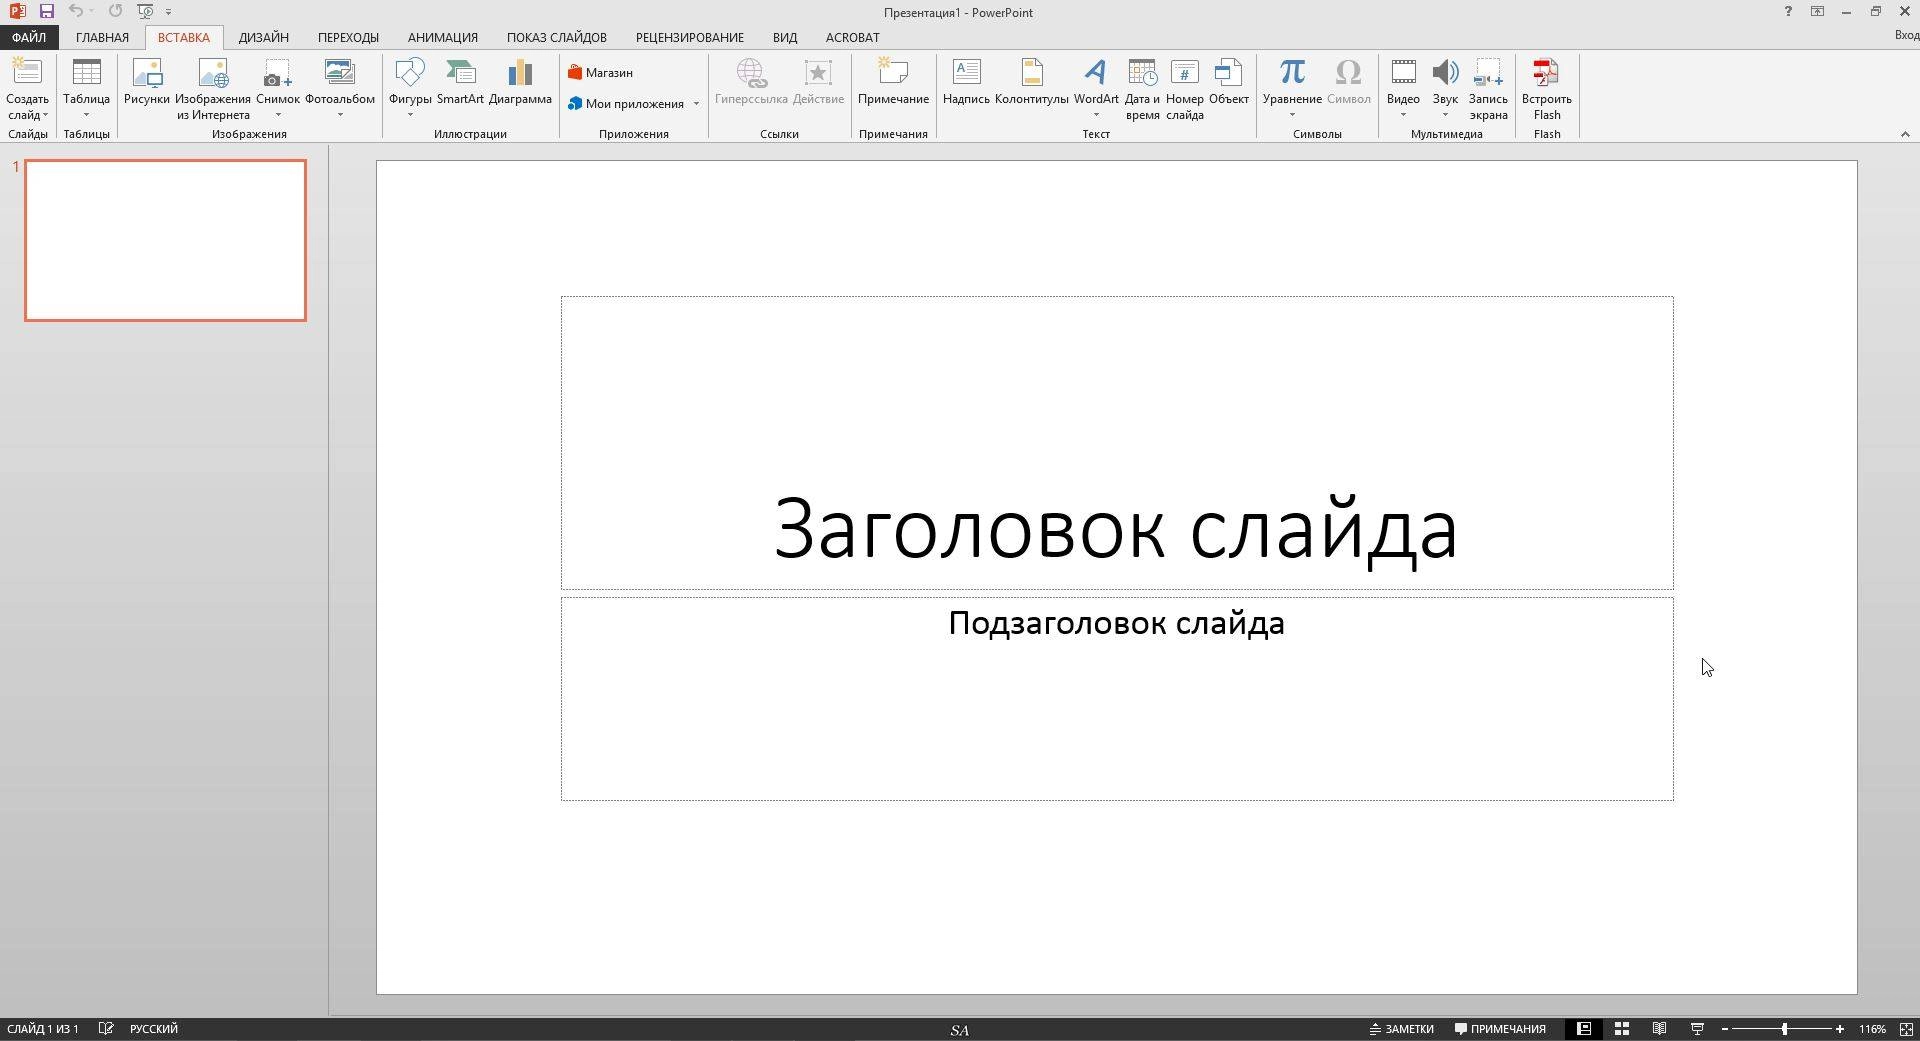Select slide 1 thumbnail
The height and width of the screenshot is (1041, 1920).
pos(165,240)
